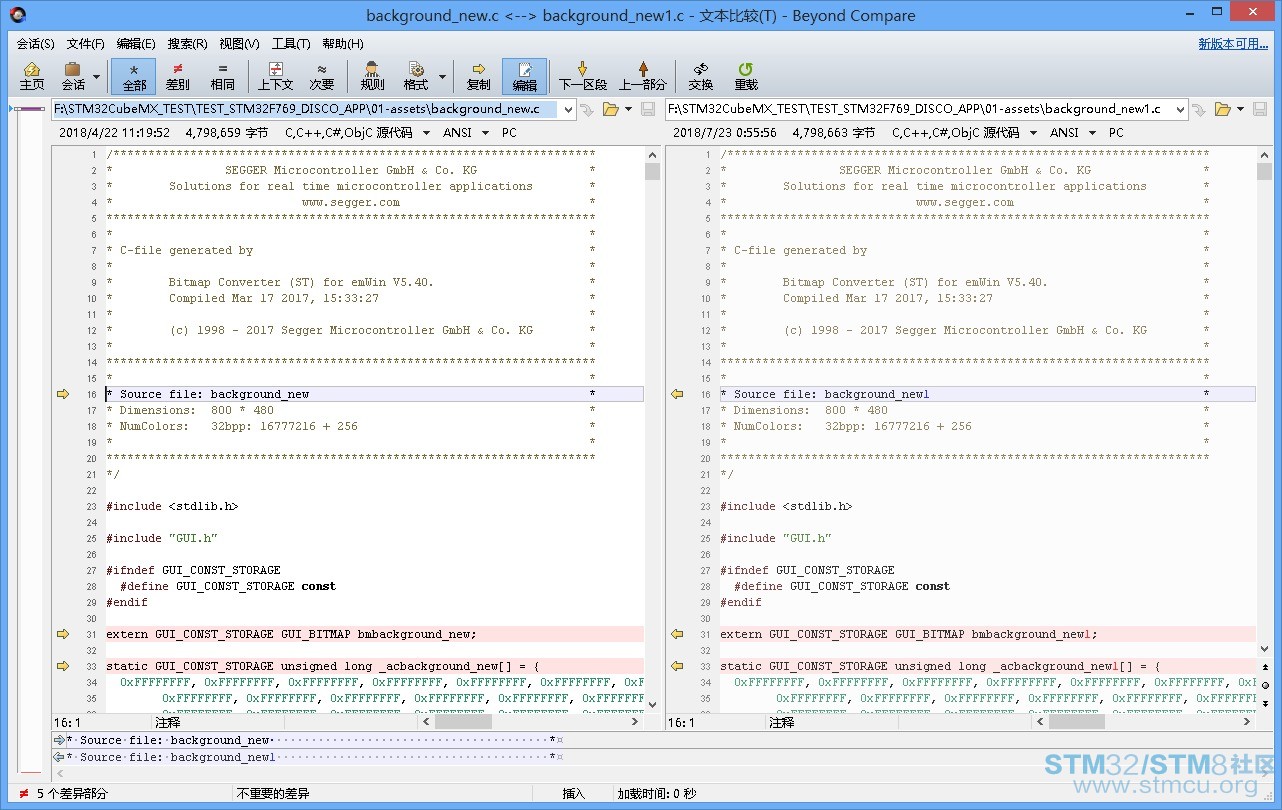Click the '5 个差异部分' status bar entry
This screenshot has height=810, width=1282.
[72, 794]
